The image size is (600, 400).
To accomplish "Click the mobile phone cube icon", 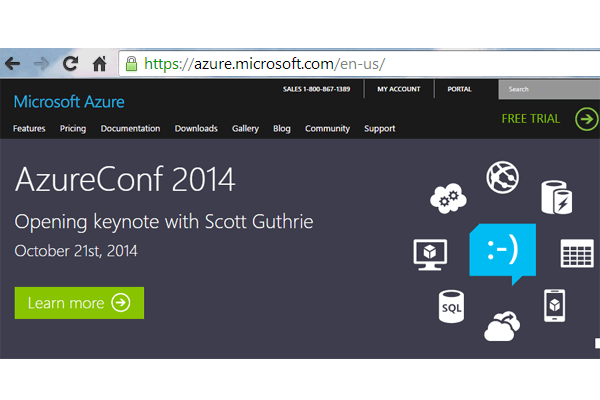I will 556,304.
